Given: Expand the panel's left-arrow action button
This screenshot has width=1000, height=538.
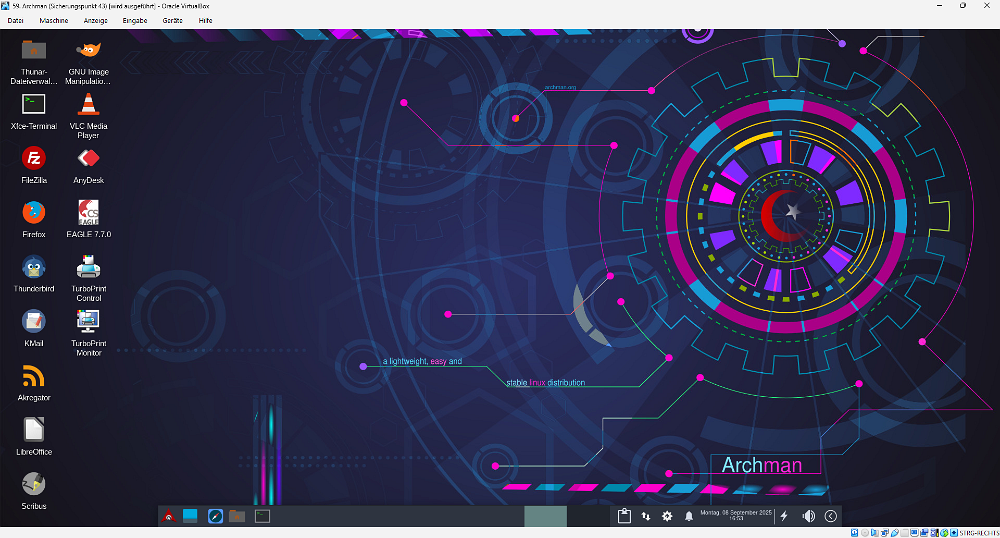Looking at the screenshot, I should tap(831, 516).
